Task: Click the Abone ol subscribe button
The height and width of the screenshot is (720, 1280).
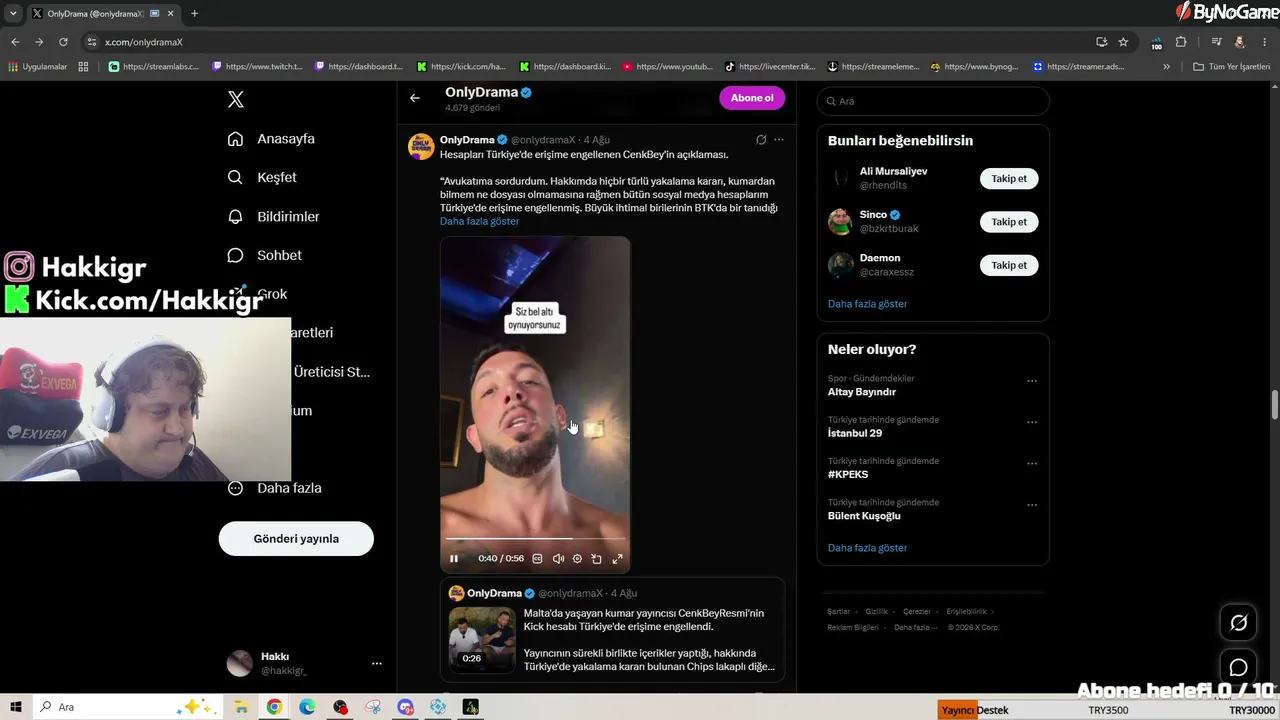Action: click(752, 98)
